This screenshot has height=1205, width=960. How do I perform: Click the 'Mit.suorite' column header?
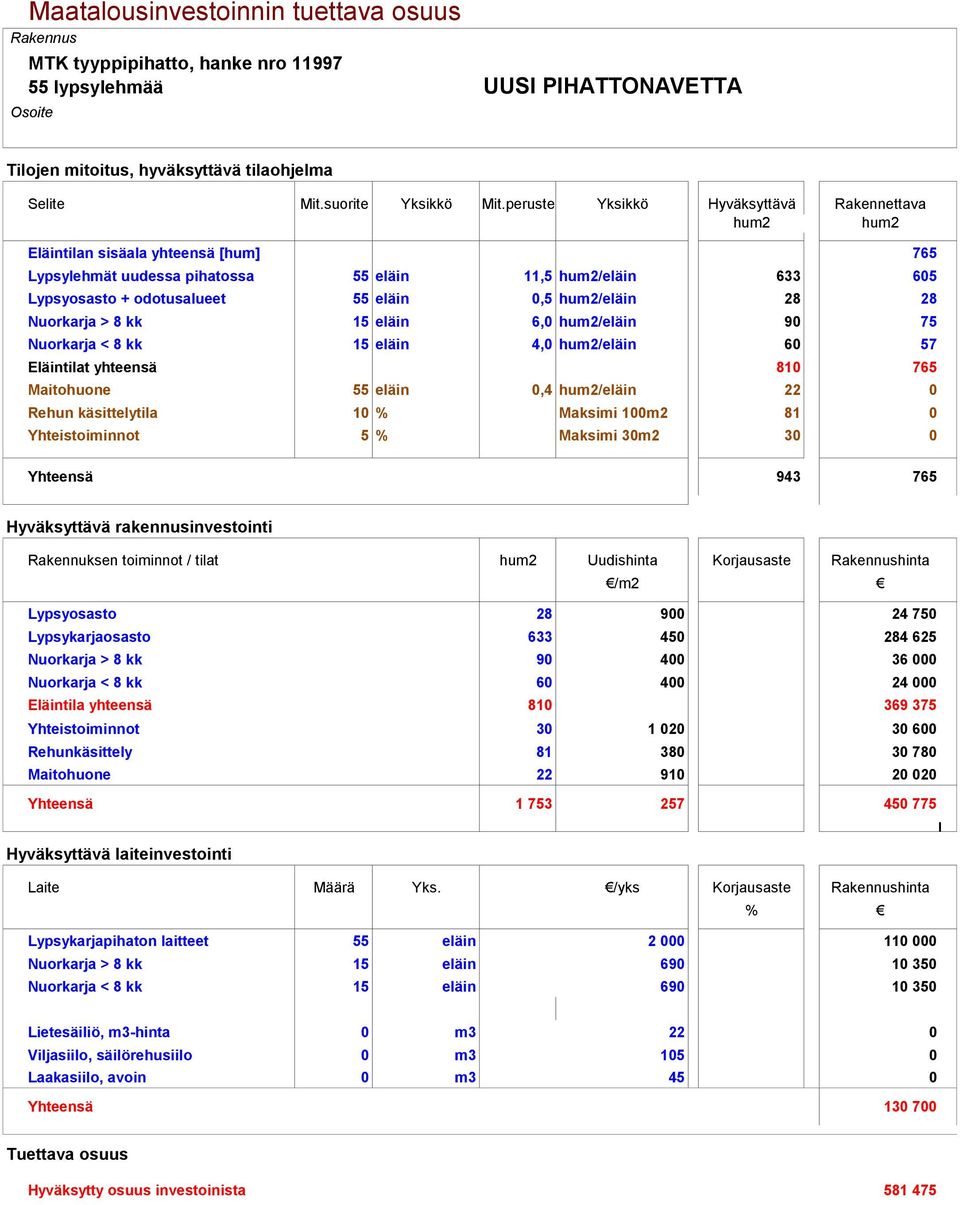pos(334,204)
